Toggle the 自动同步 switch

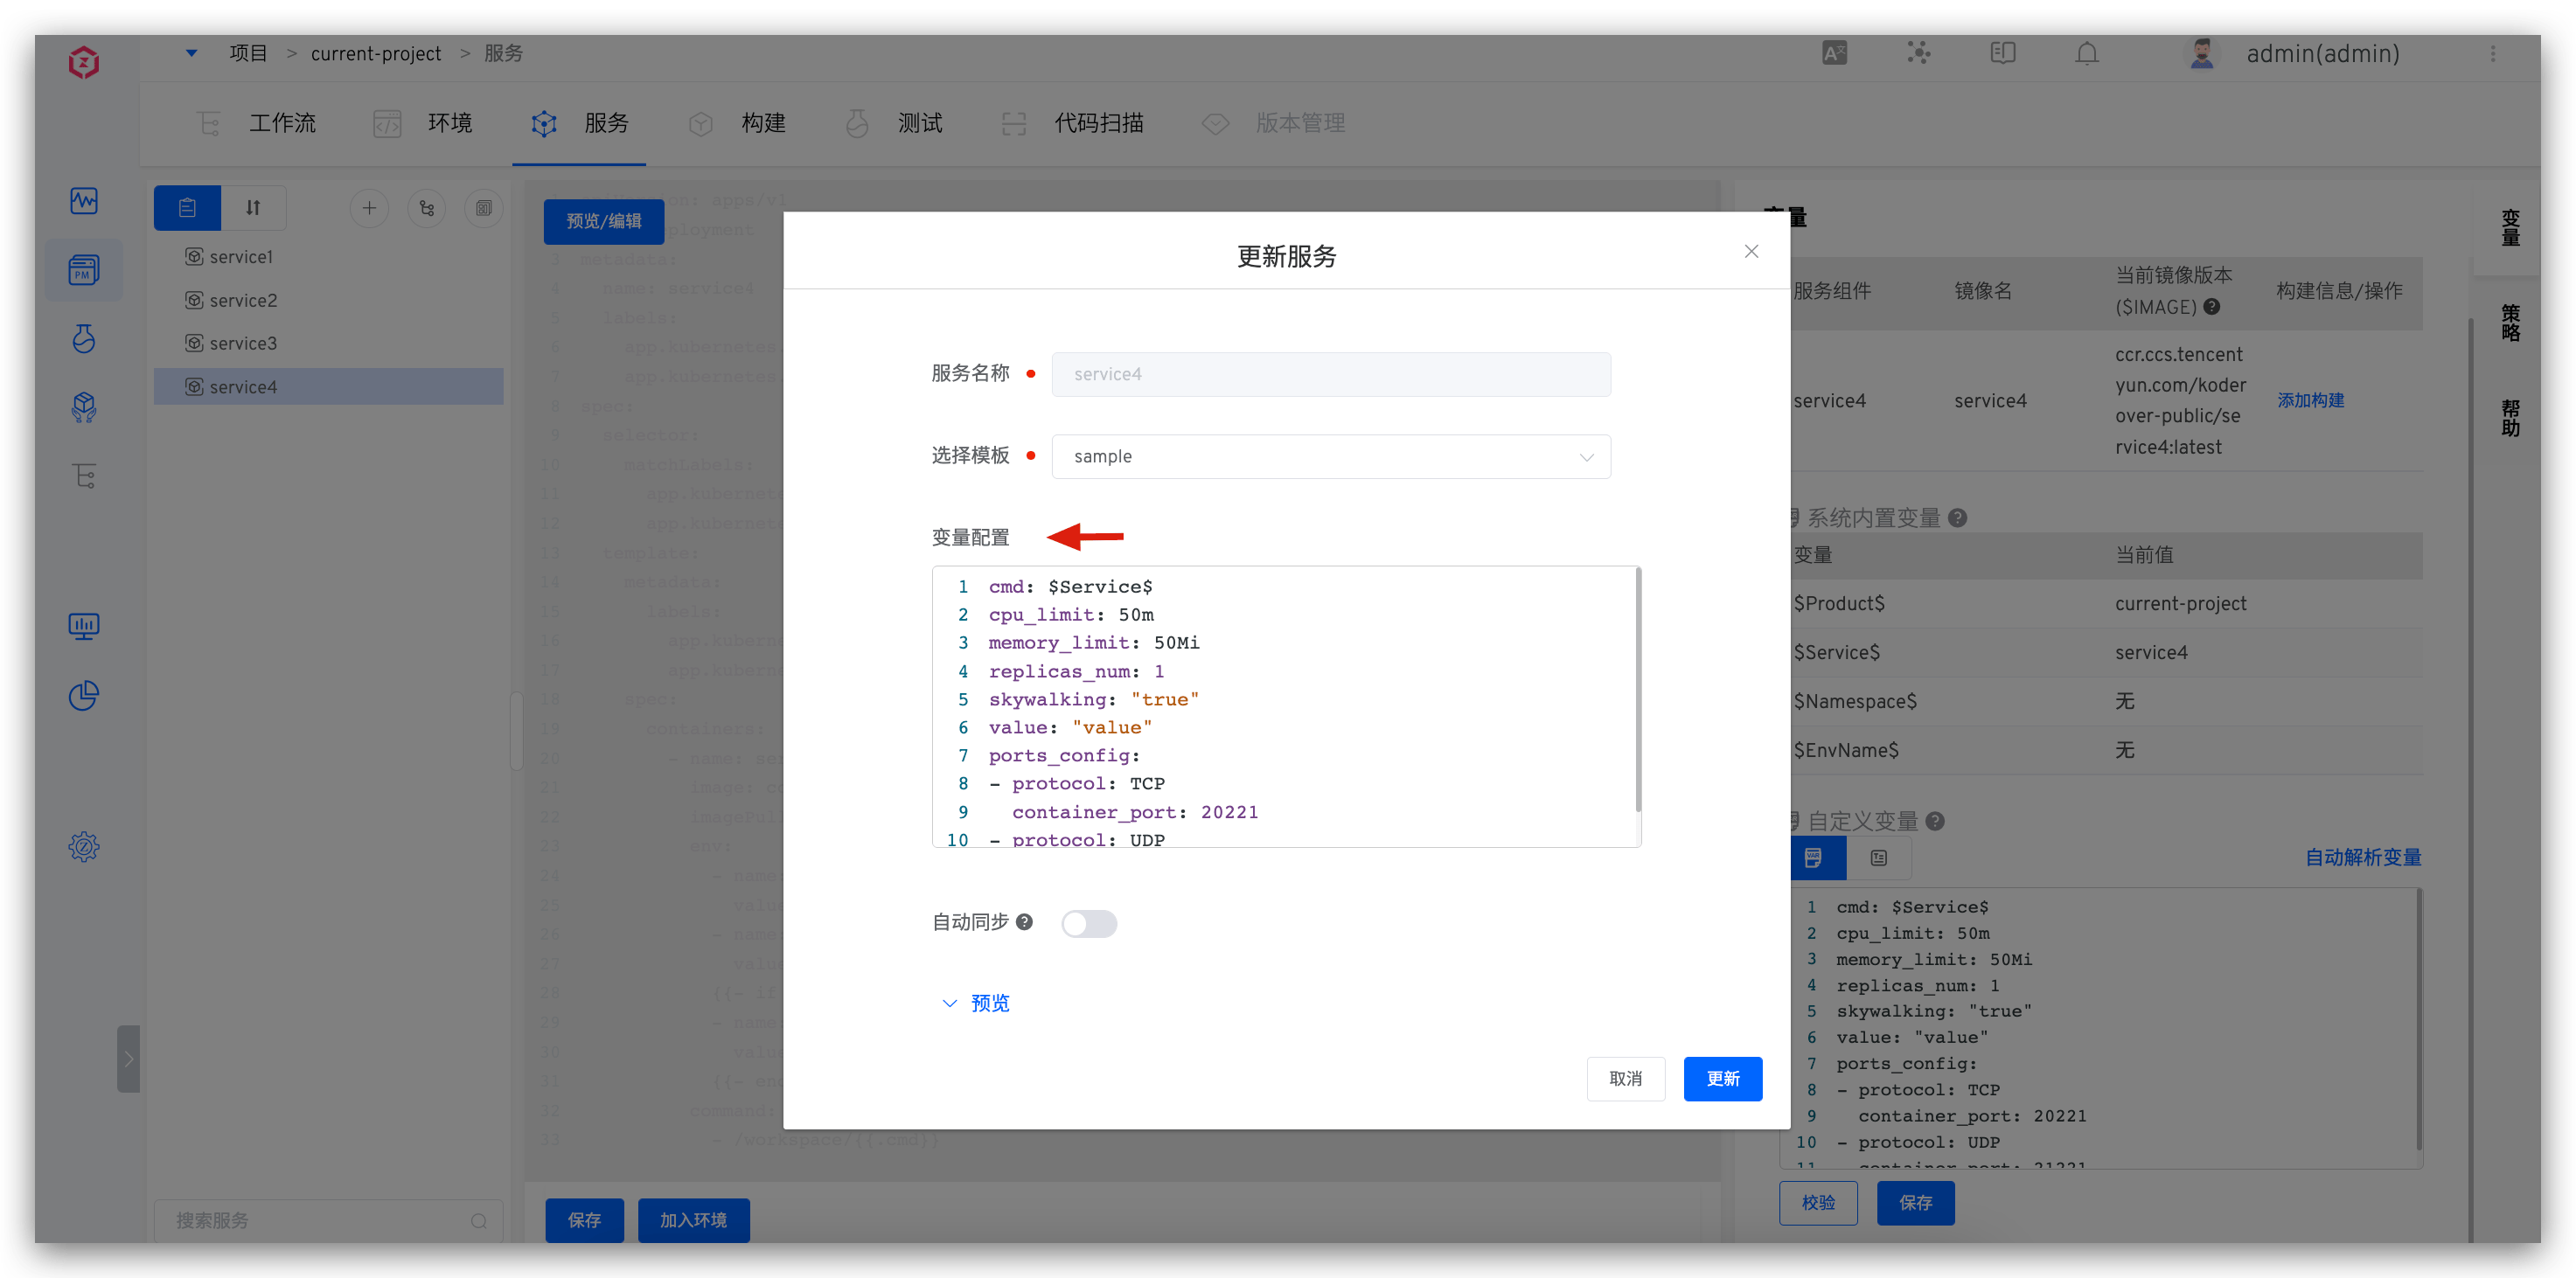pyautogui.click(x=1088, y=923)
